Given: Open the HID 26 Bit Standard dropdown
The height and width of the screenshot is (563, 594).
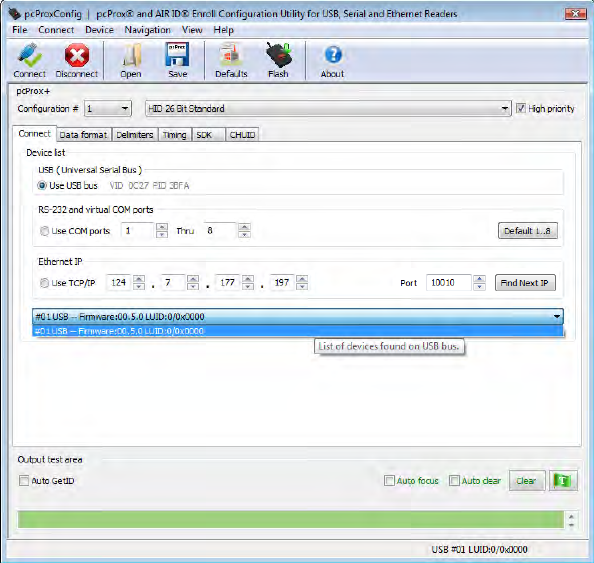Looking at the screenshot, I should coord(328,109).
